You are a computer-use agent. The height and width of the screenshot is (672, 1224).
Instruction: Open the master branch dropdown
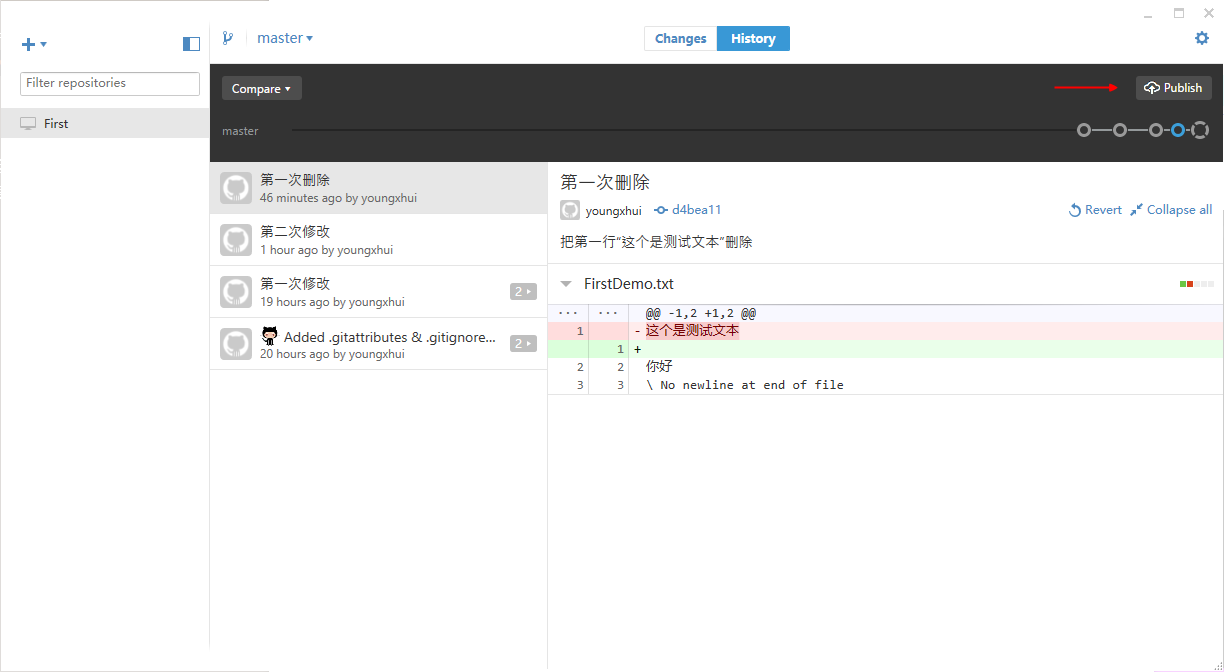(285, 38)
